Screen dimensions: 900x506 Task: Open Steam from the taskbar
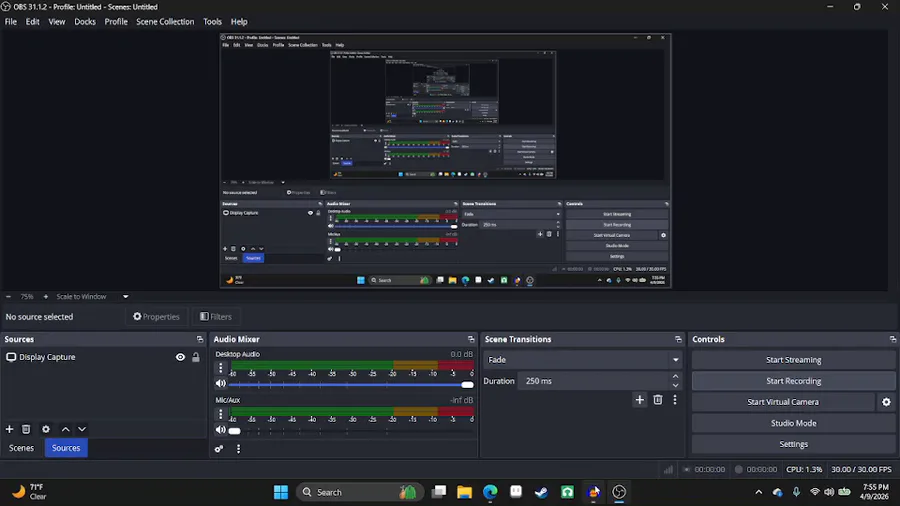point(541,492)
